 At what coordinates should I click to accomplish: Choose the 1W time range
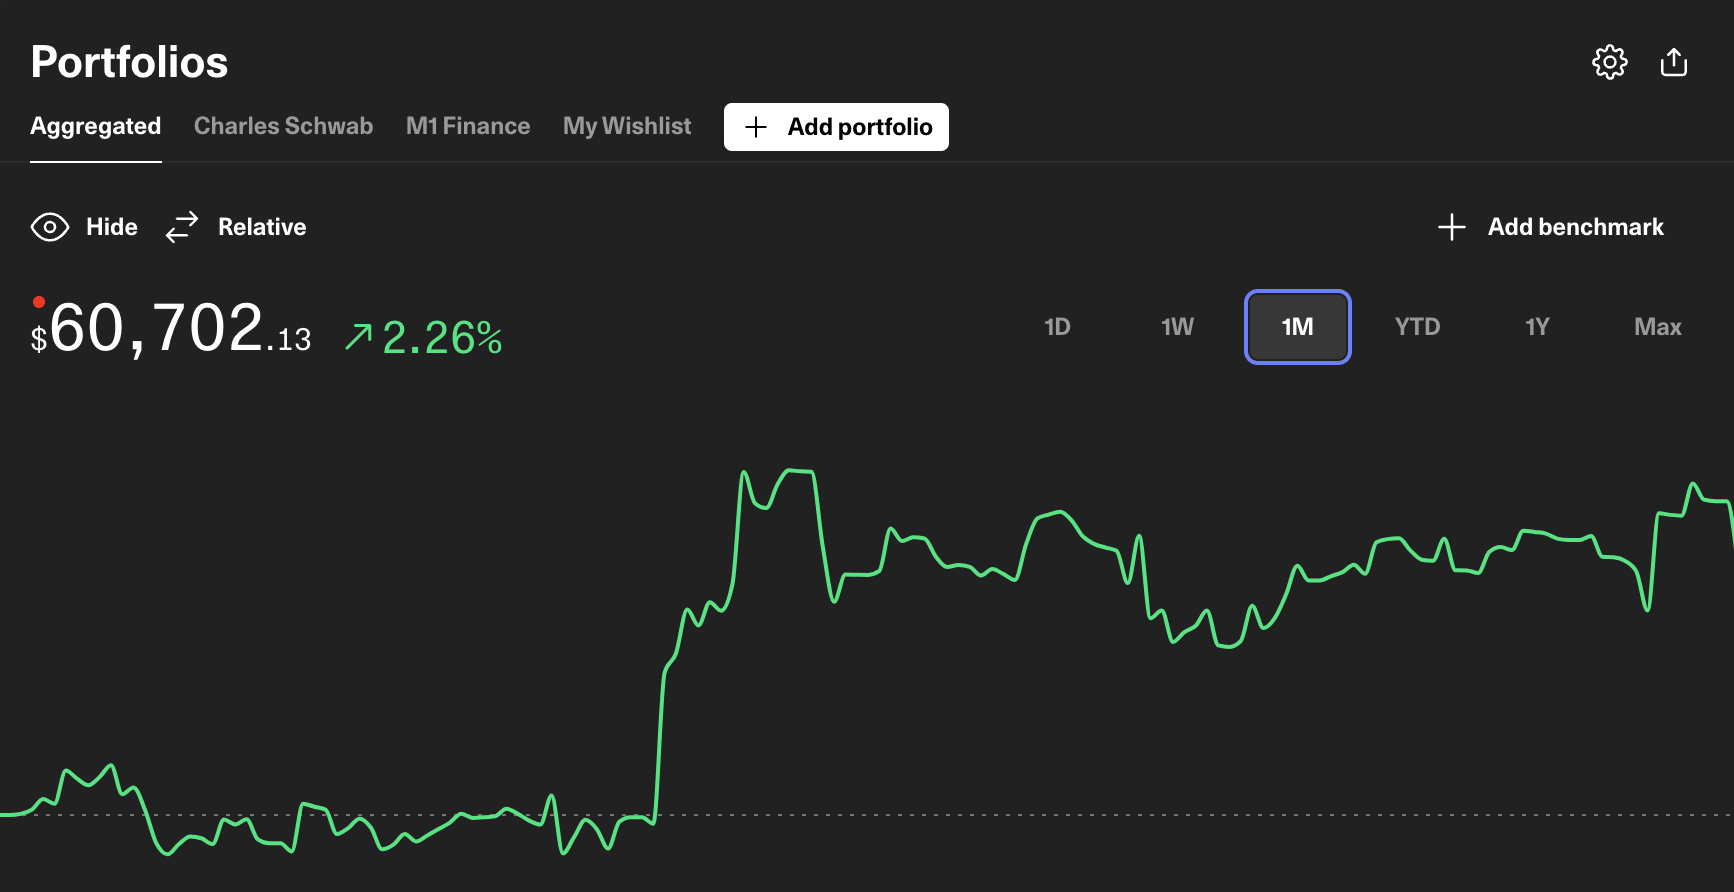[1177, 327]
